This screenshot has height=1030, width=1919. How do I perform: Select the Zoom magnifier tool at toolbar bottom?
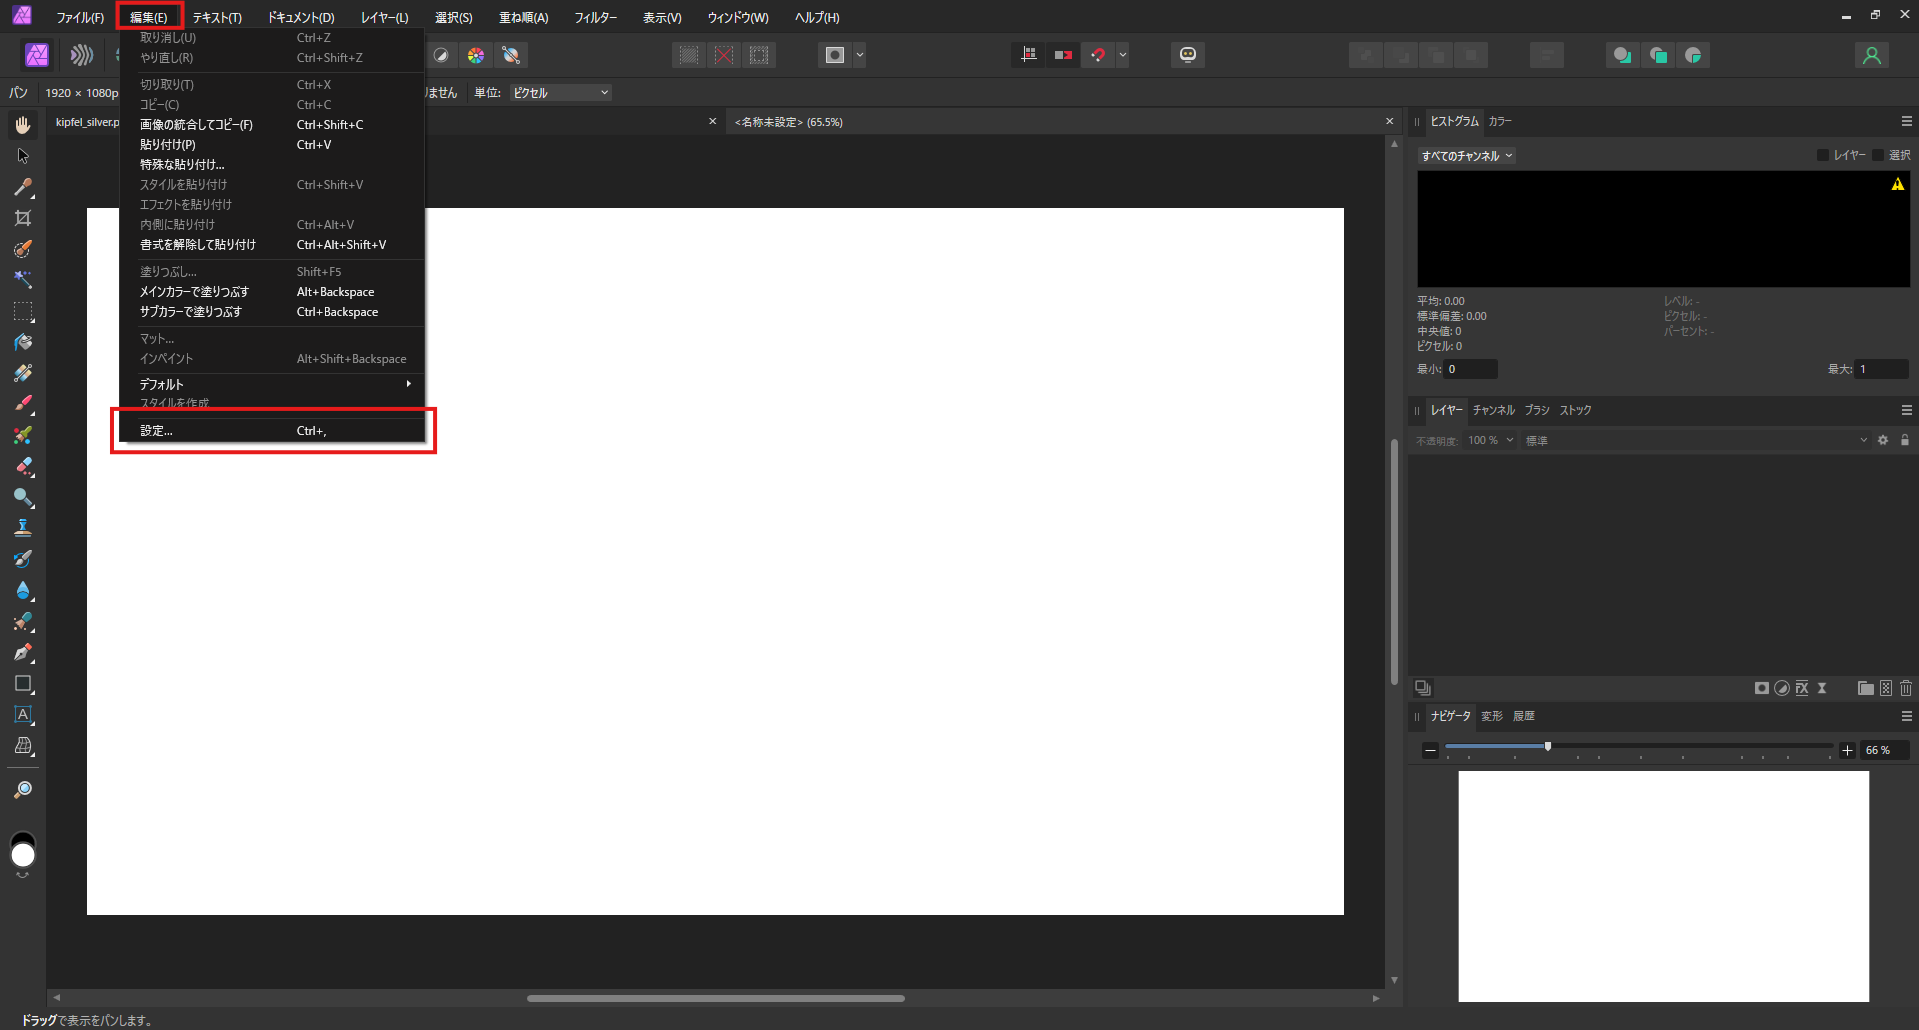point(23,790)
